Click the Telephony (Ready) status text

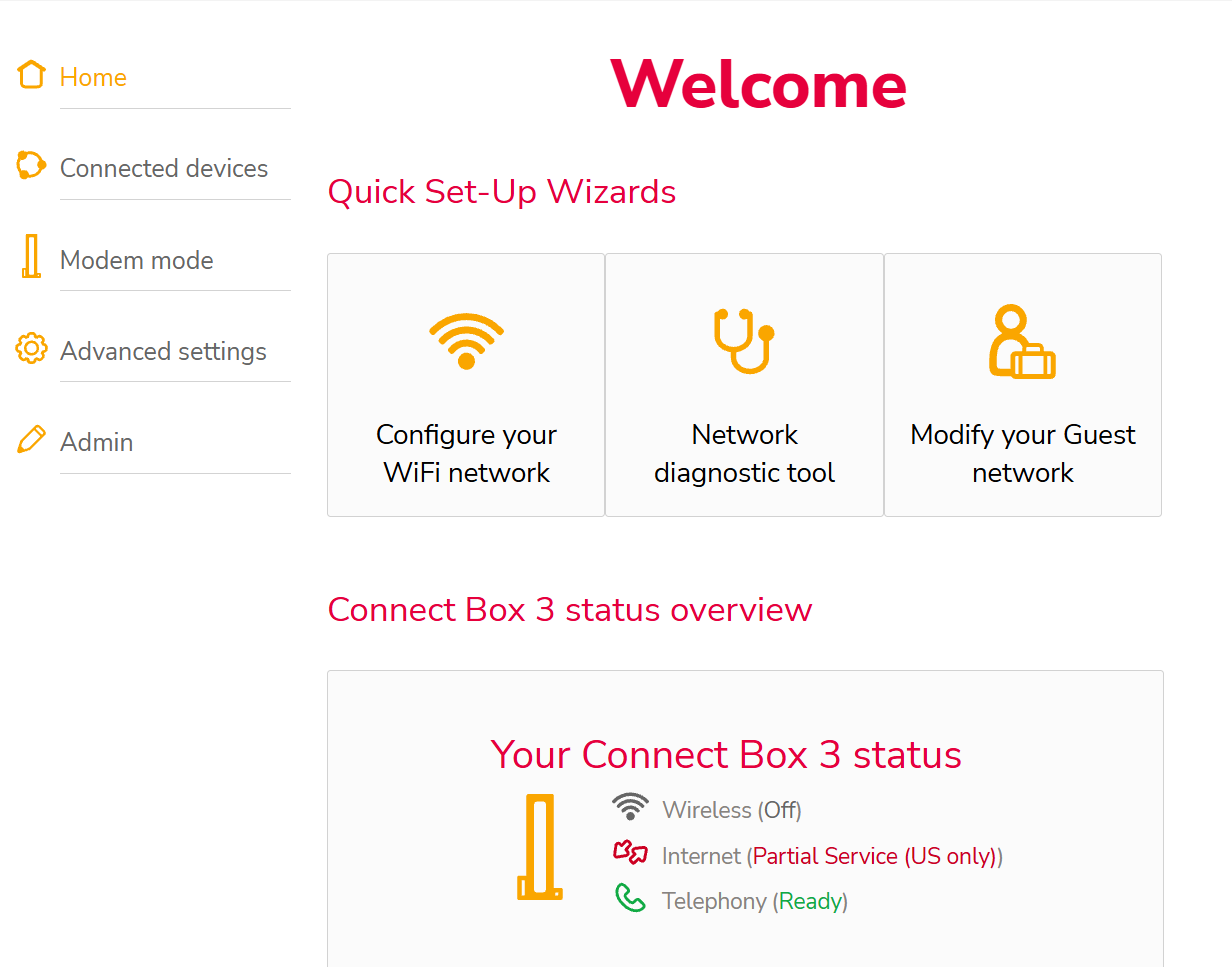click(x=755, y=901)
